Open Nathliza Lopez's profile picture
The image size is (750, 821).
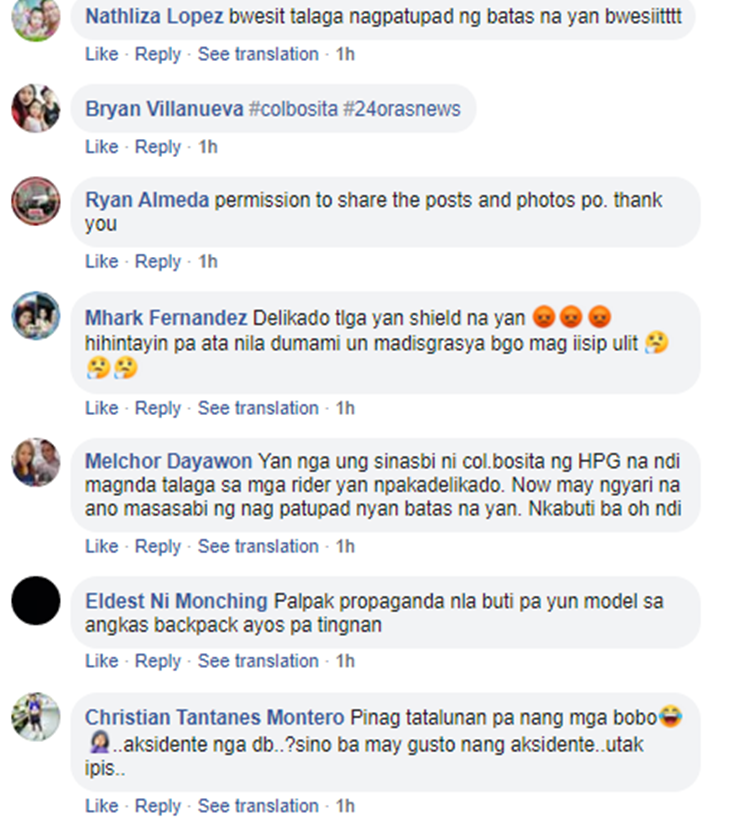pos(36,18)
